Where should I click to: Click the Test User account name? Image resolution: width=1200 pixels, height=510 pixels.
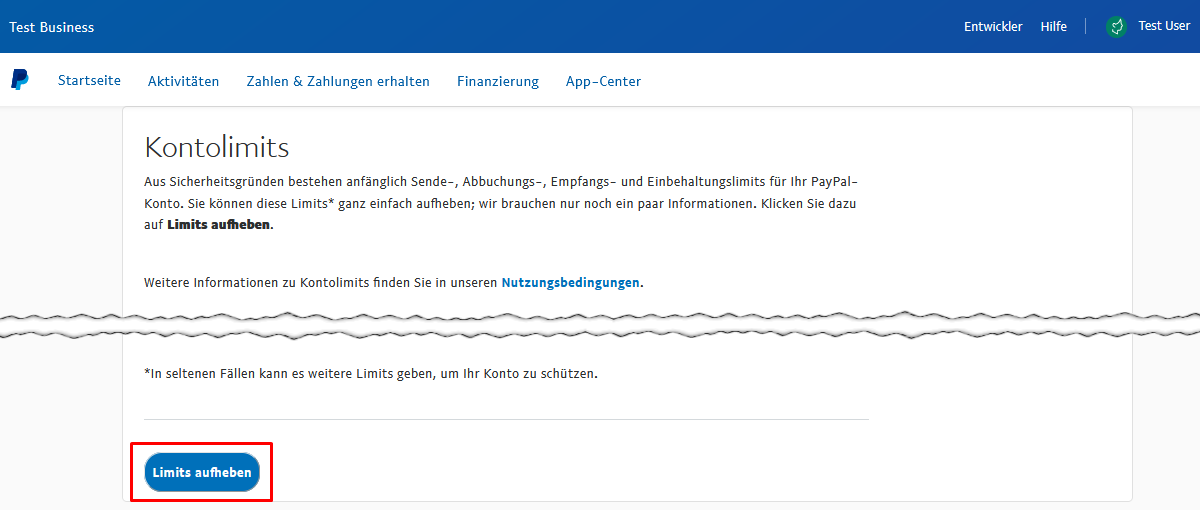coord(1164,26)
